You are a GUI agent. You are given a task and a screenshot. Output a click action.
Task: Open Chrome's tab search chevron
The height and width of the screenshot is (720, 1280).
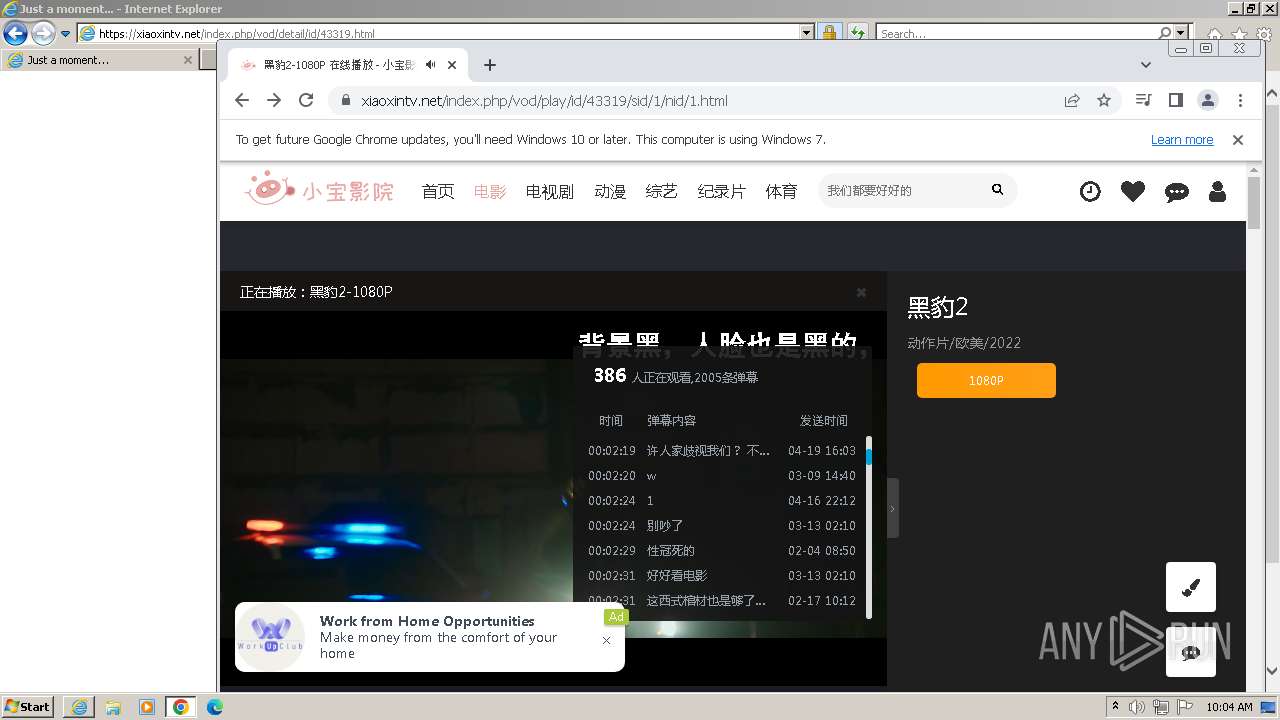click(x=1146, y=65)
